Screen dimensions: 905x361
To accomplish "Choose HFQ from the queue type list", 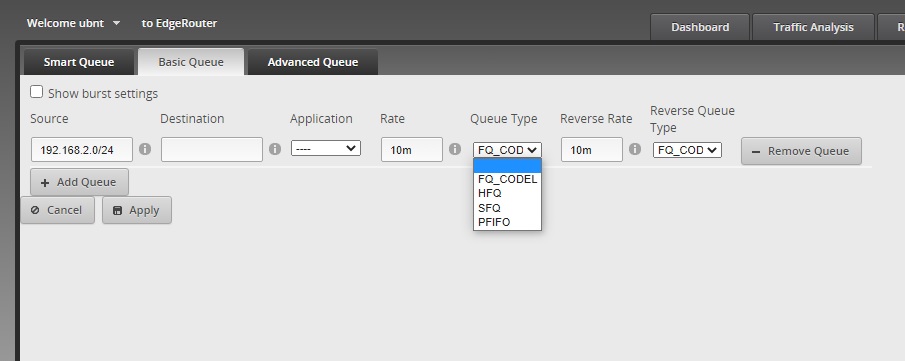I will click(x=507, y=193).
